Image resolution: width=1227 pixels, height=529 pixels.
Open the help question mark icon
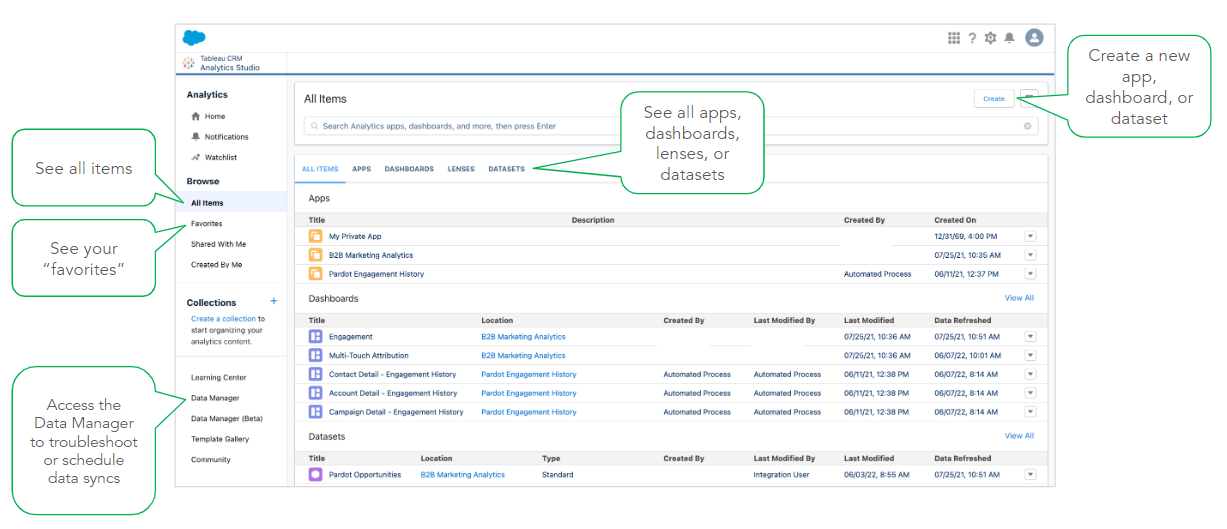point(972,38)
